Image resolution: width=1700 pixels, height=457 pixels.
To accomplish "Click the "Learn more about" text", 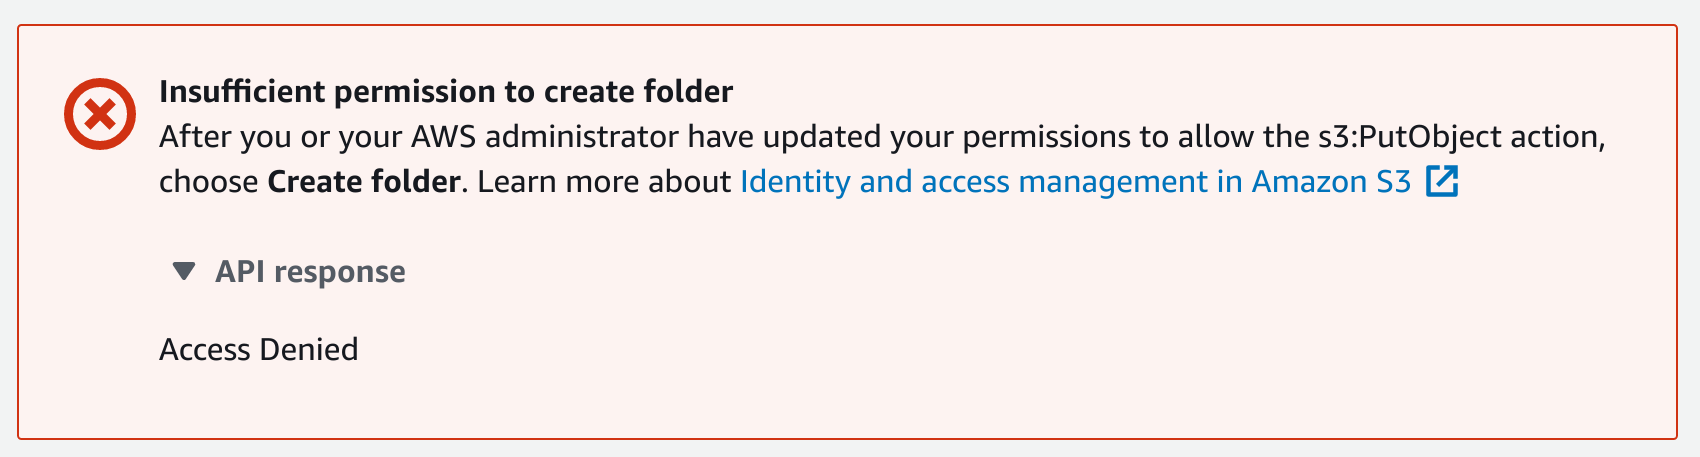I will [604, 182].
